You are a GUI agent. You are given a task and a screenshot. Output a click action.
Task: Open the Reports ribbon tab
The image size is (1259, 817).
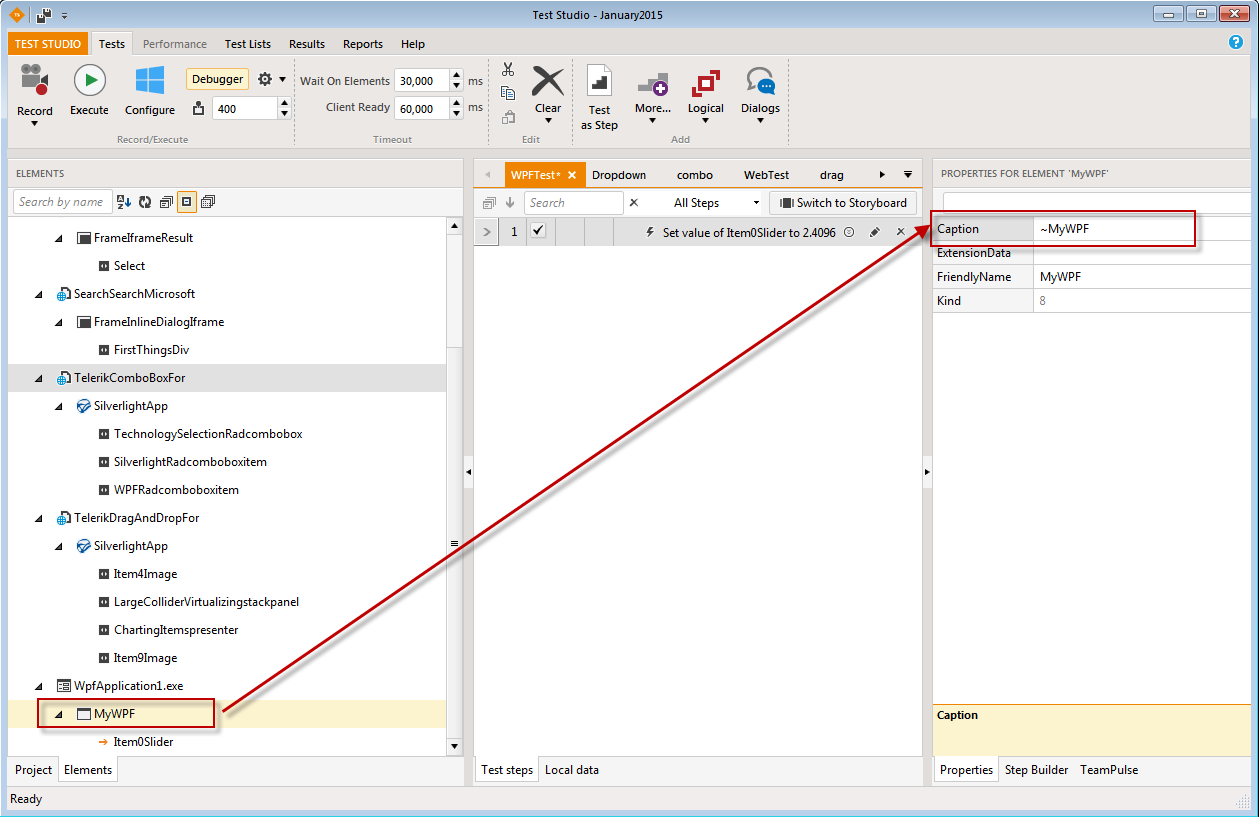[363, 44]
